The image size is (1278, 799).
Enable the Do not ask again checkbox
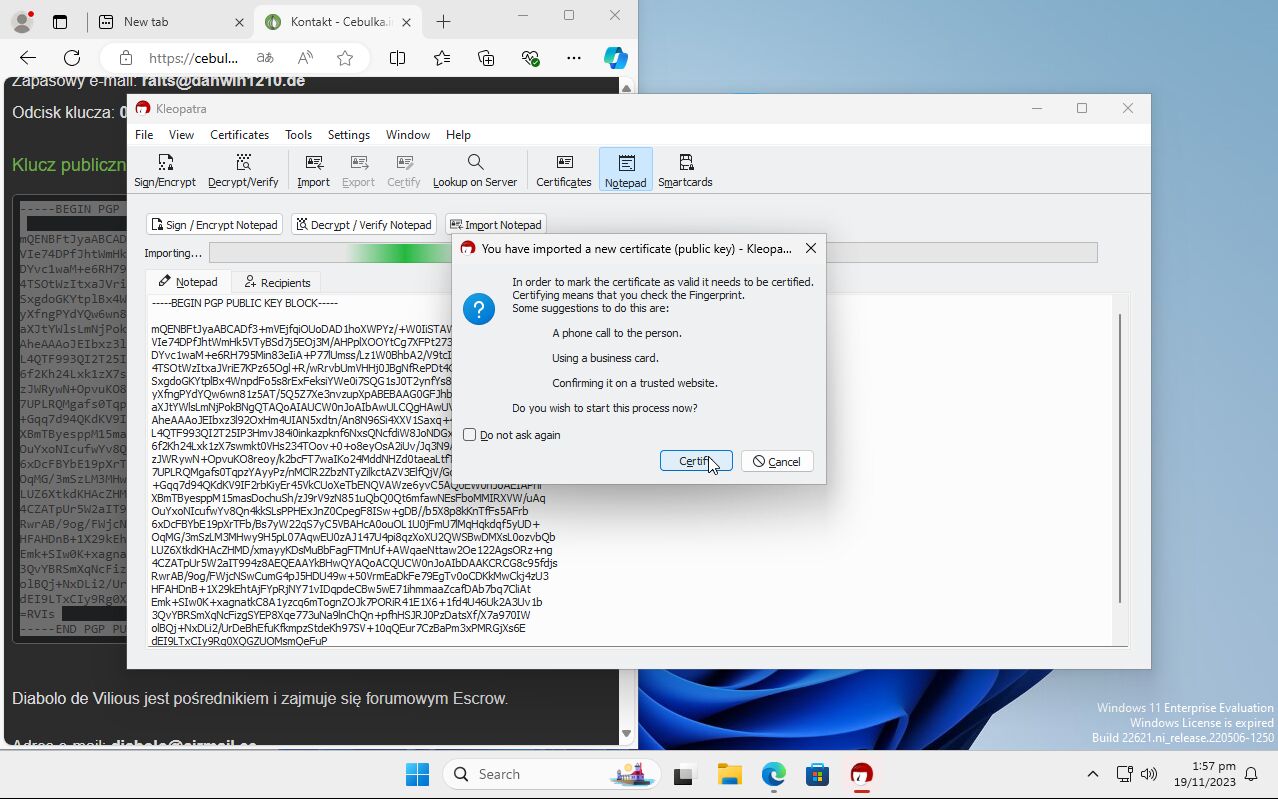470,435
